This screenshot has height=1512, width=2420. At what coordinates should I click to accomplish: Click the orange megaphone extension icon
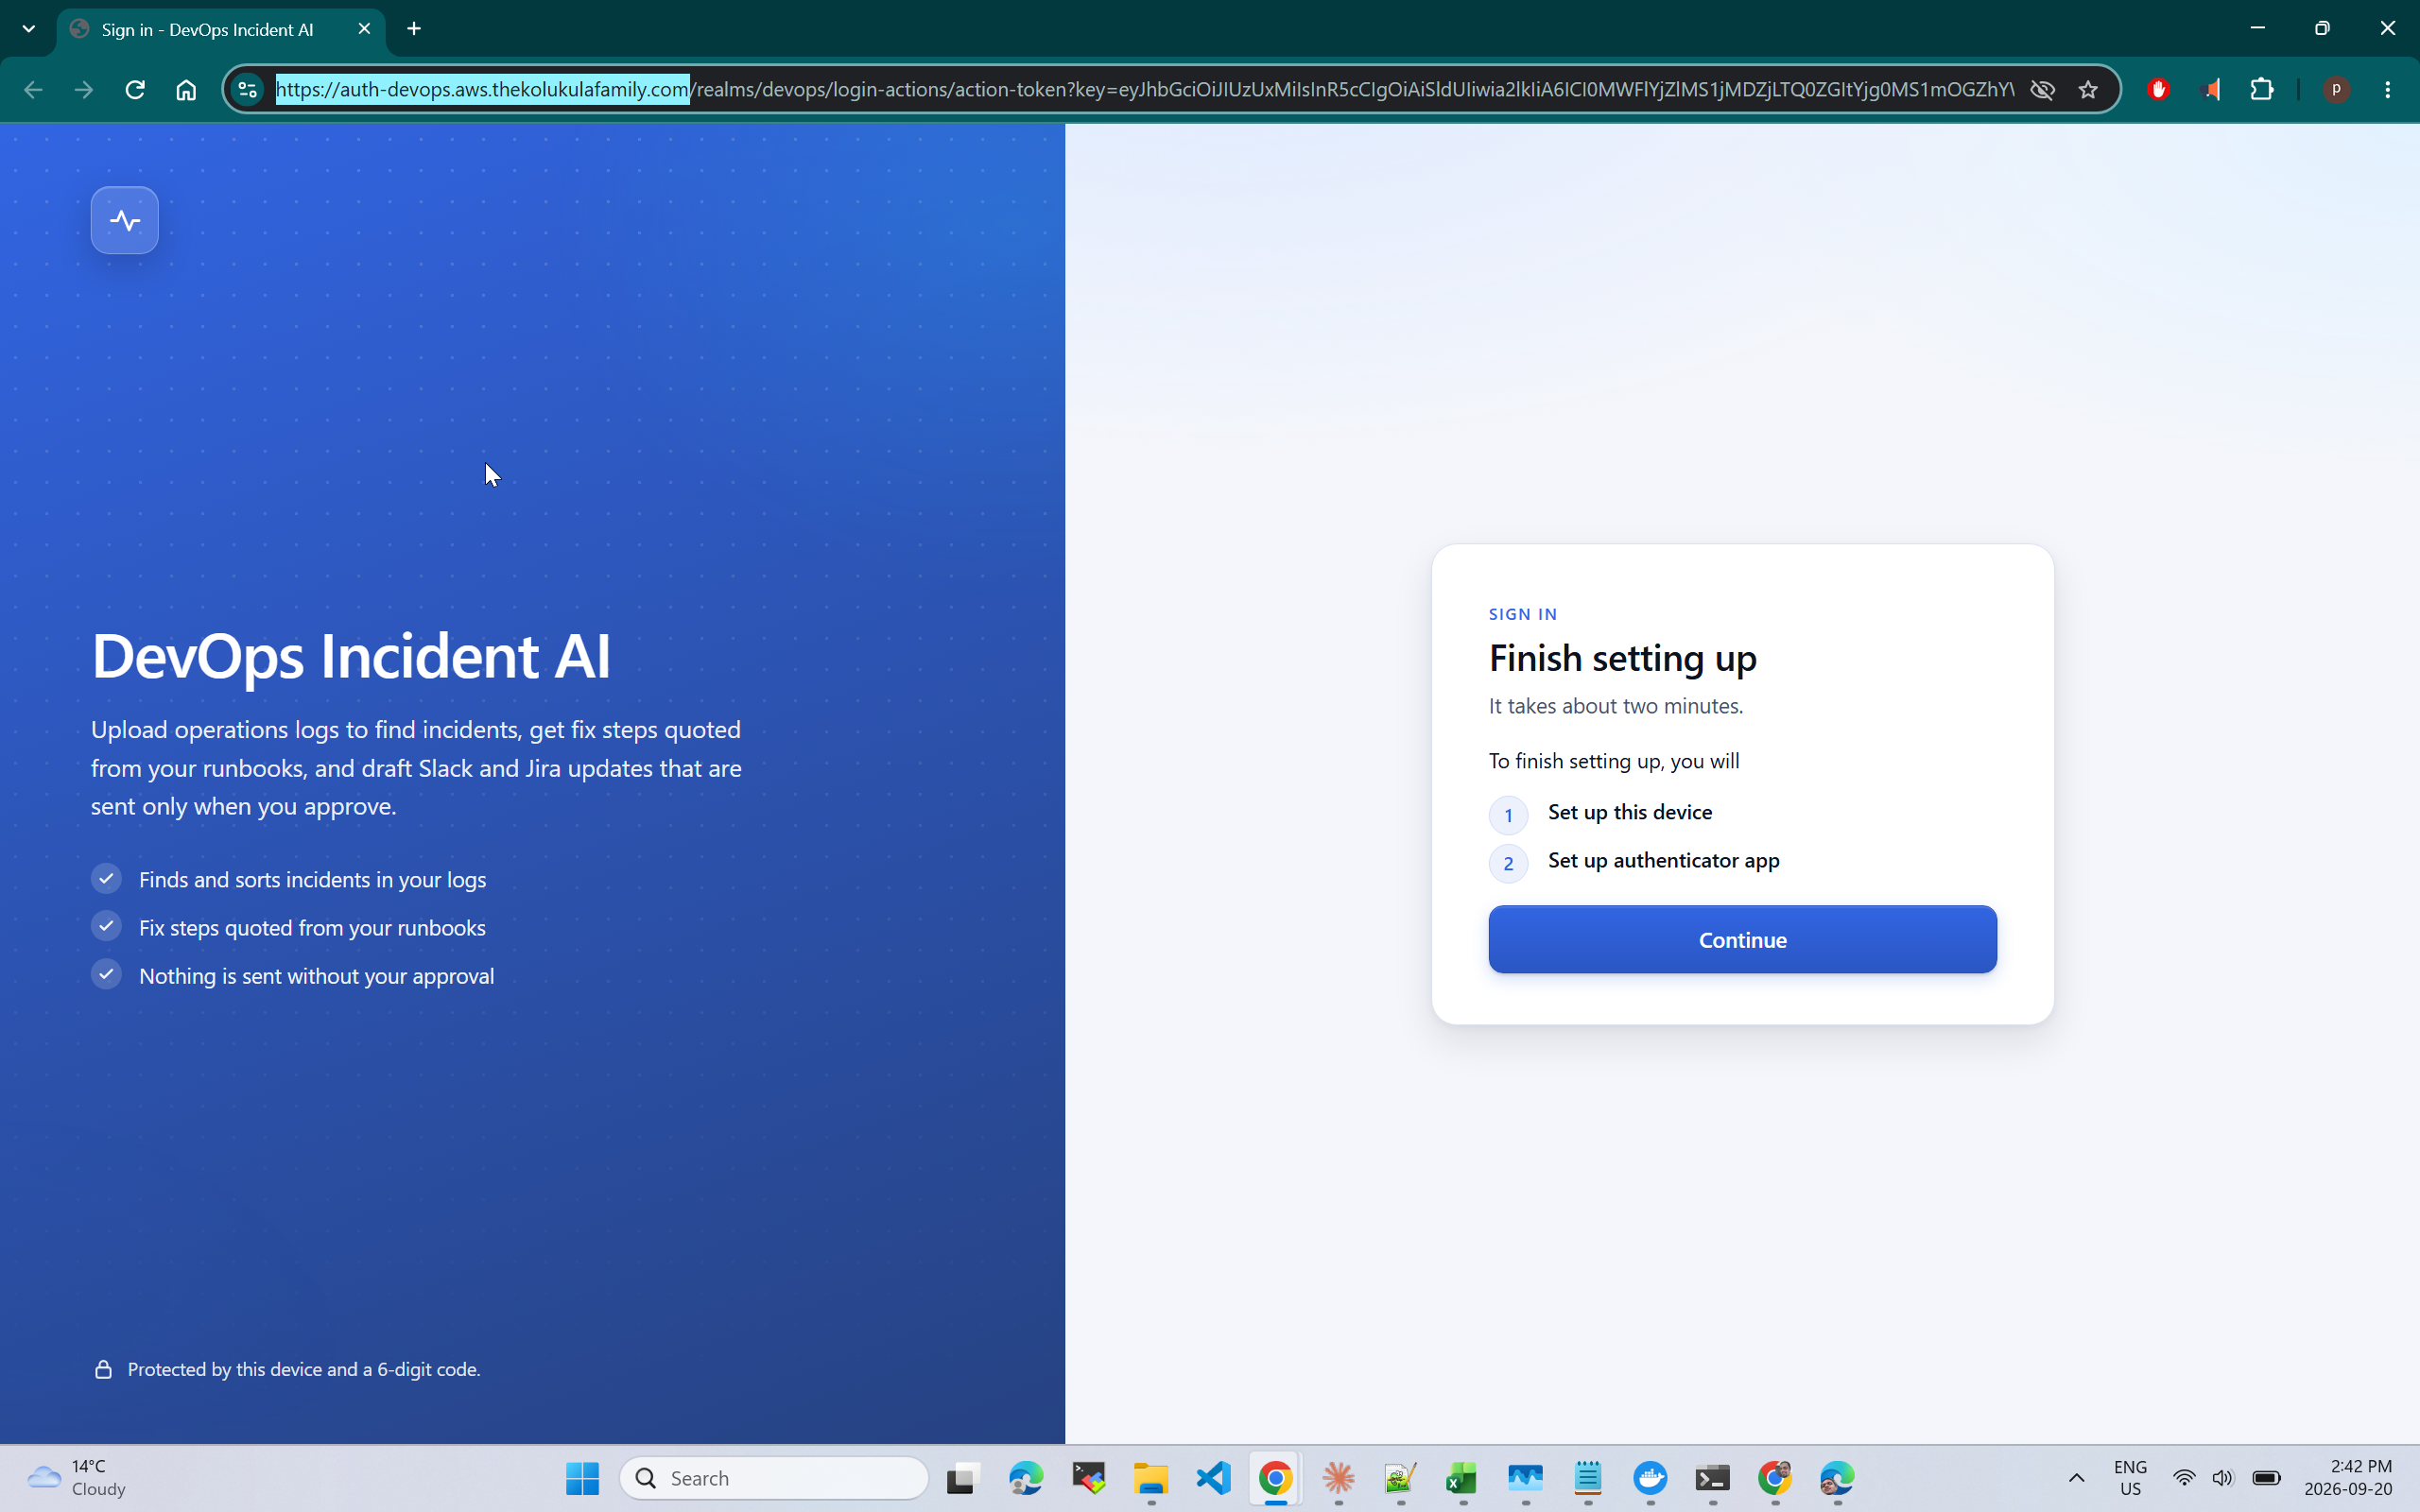[2211, 89]
